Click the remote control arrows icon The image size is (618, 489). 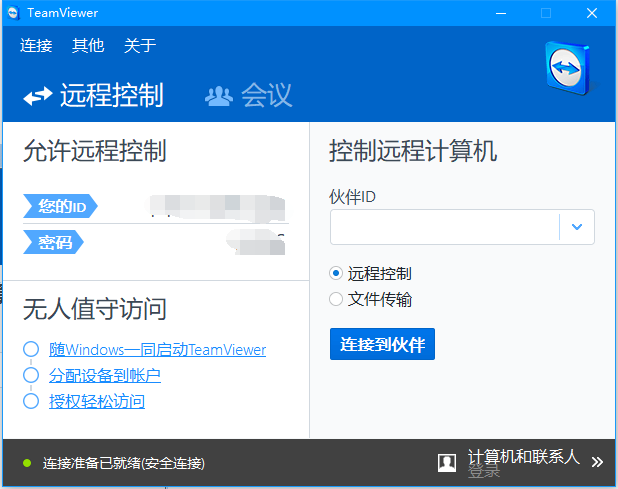[x=38, y=96]
